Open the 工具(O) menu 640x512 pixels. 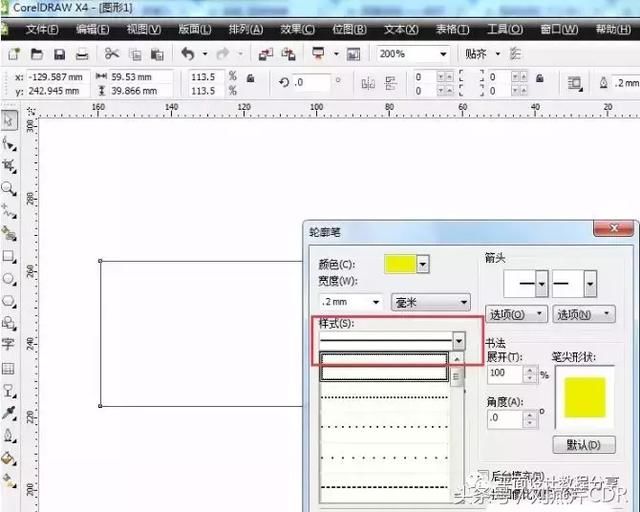pyautogui.click(x=505, y=29)
